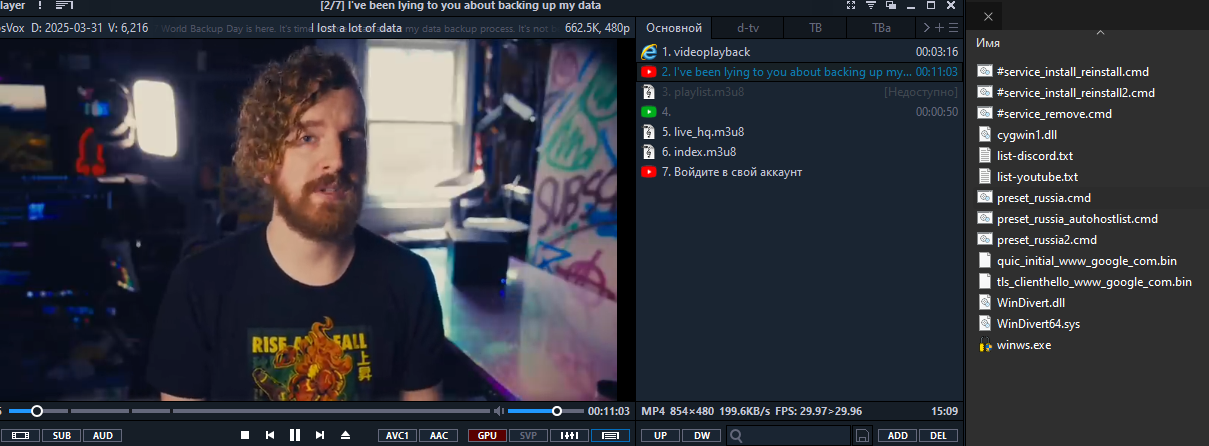Screen dimensions: 1209x446
Task: Pause the playing video
Action: [x=295, y=435]
